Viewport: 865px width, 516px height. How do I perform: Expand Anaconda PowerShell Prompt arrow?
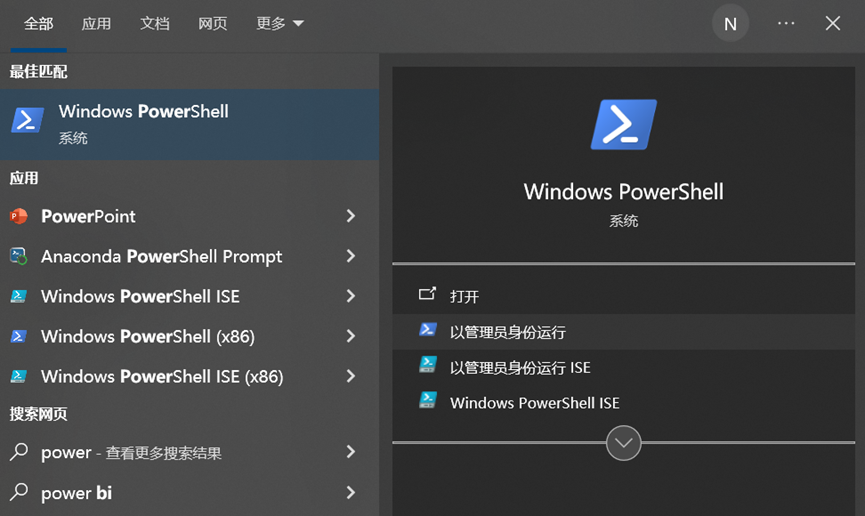(x=351, y=256)
